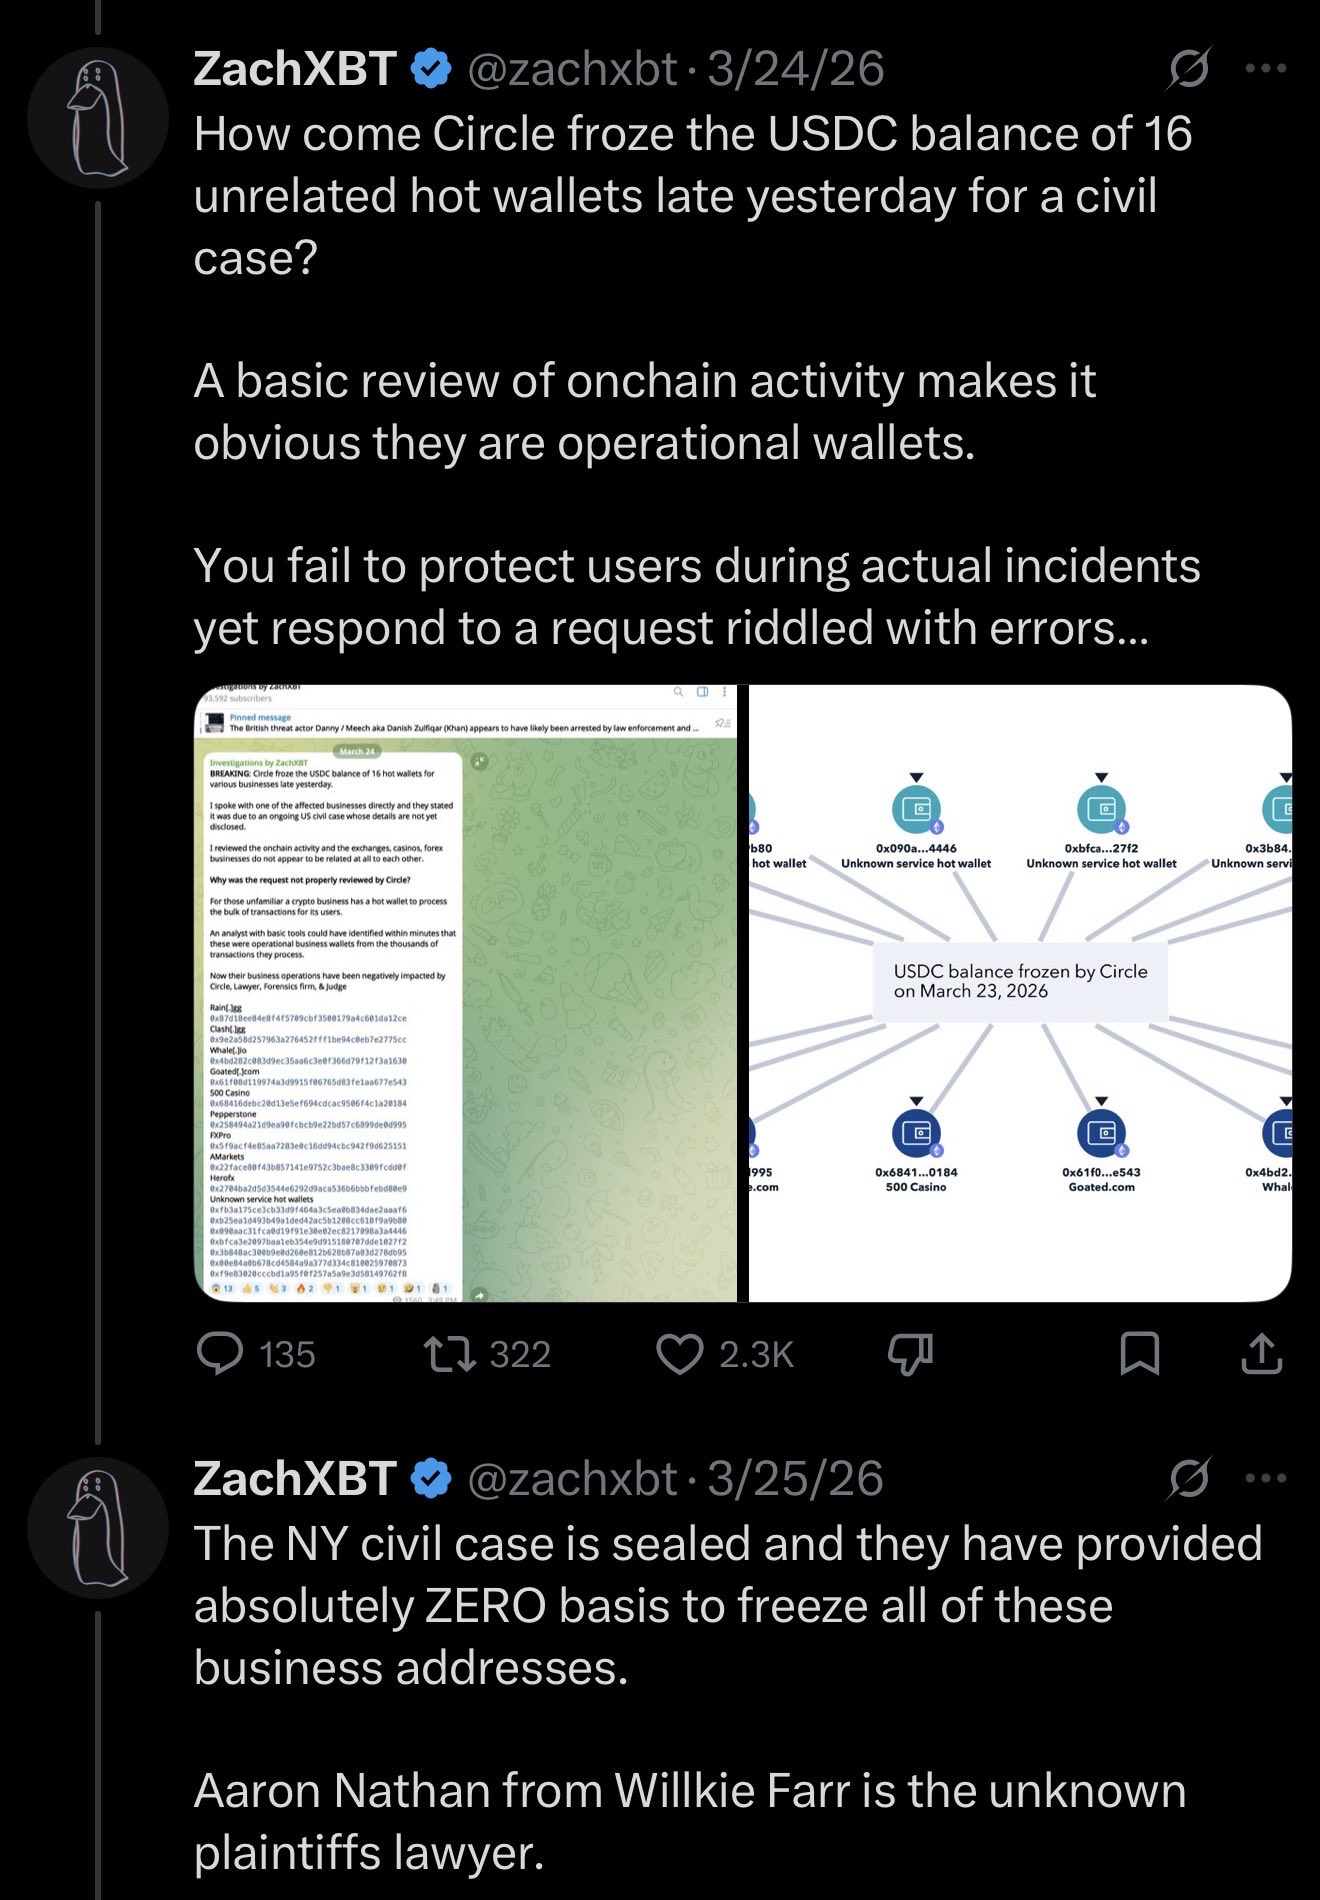
Task: Tap the thumbs-down icon on first post
Action: 910,1354
